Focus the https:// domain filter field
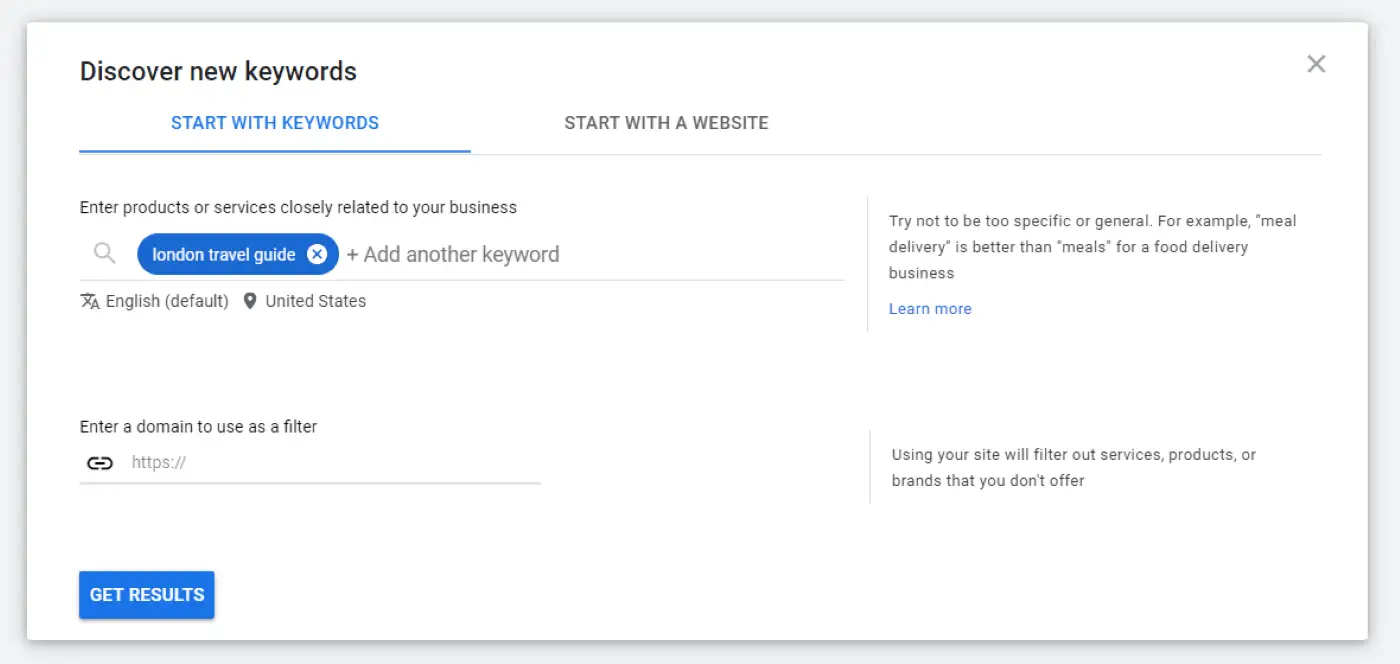This screenshot has height=664, width=1400. click(x=330, y=463)
